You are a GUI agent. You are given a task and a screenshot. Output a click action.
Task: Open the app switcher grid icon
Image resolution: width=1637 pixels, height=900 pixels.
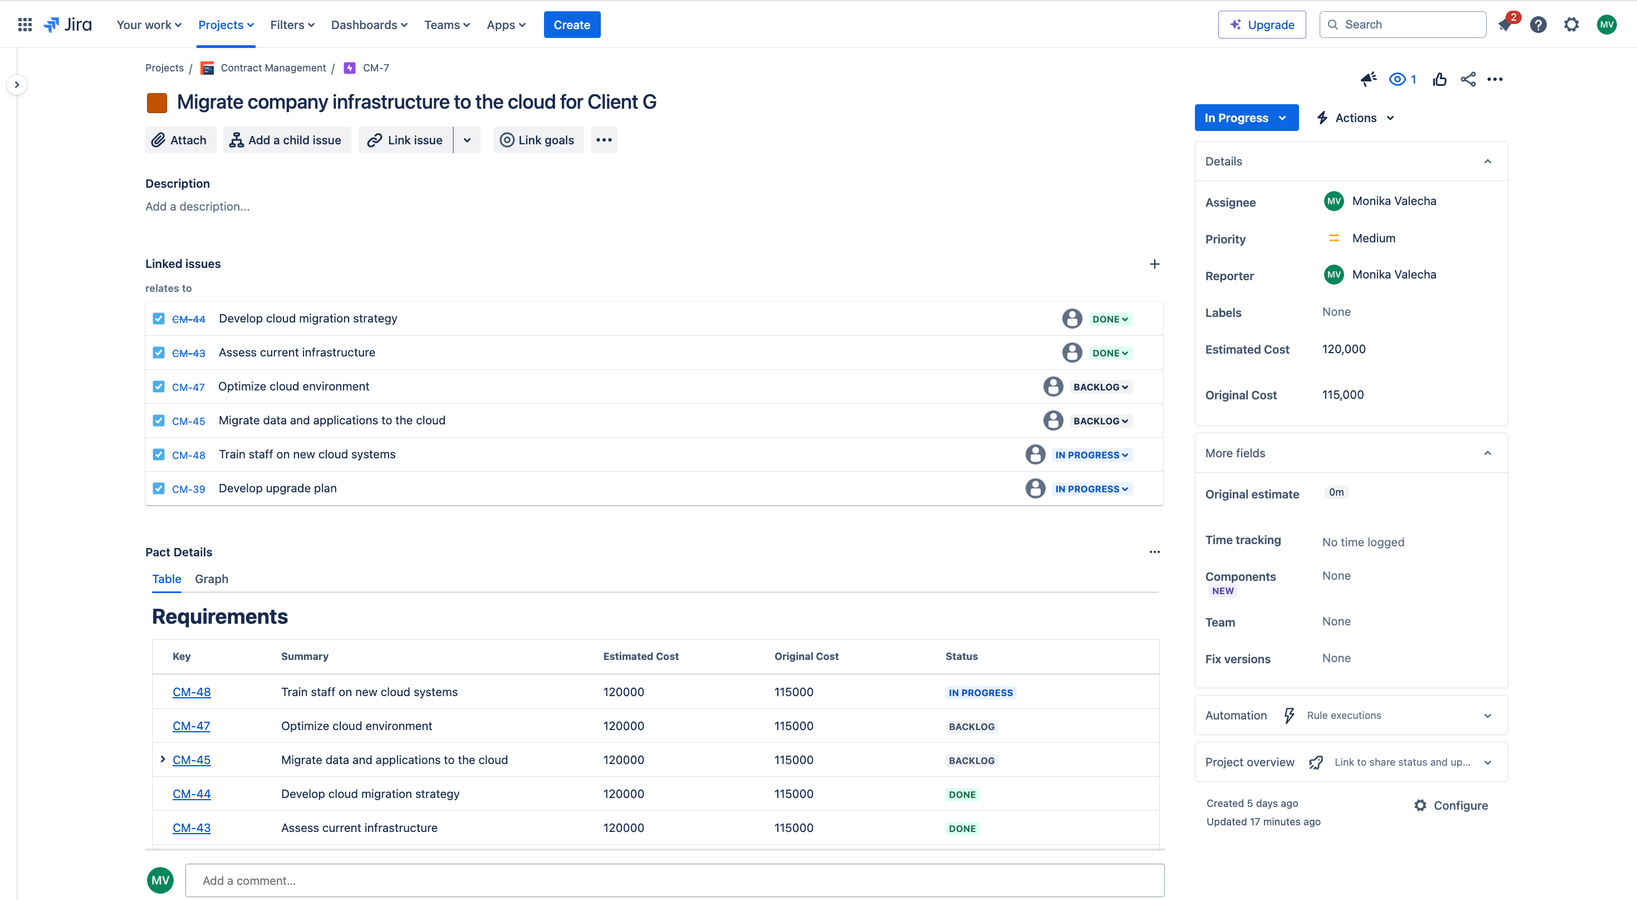click(25, 25)
